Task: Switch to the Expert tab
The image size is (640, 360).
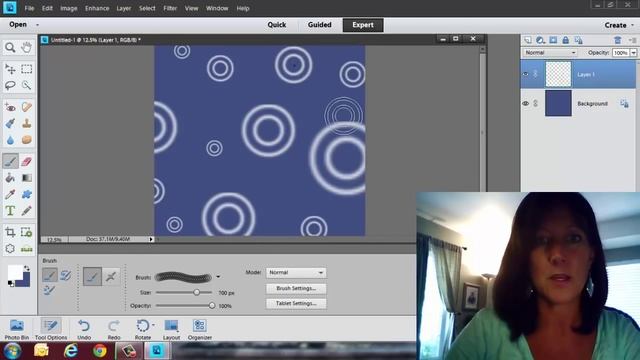Action: 363,25
